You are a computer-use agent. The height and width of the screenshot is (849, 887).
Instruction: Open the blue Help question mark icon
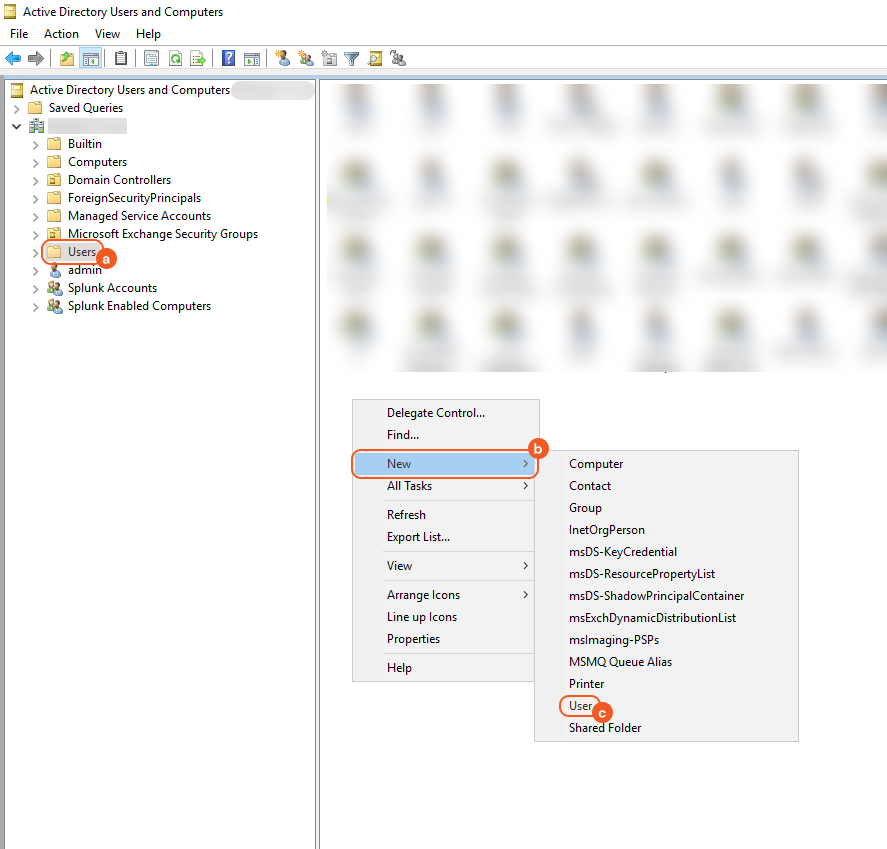pyautogui.click(x=229, y=59)
